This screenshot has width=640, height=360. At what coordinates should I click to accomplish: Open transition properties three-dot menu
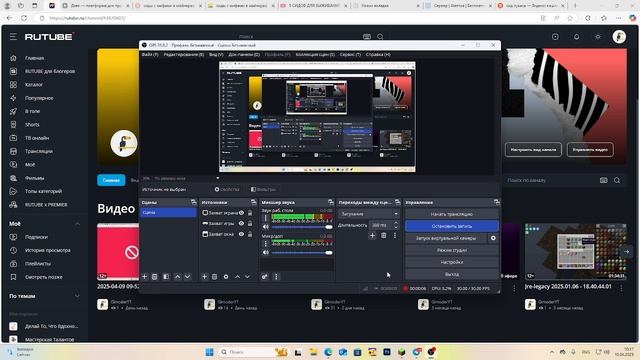click(x=395, y=236)
